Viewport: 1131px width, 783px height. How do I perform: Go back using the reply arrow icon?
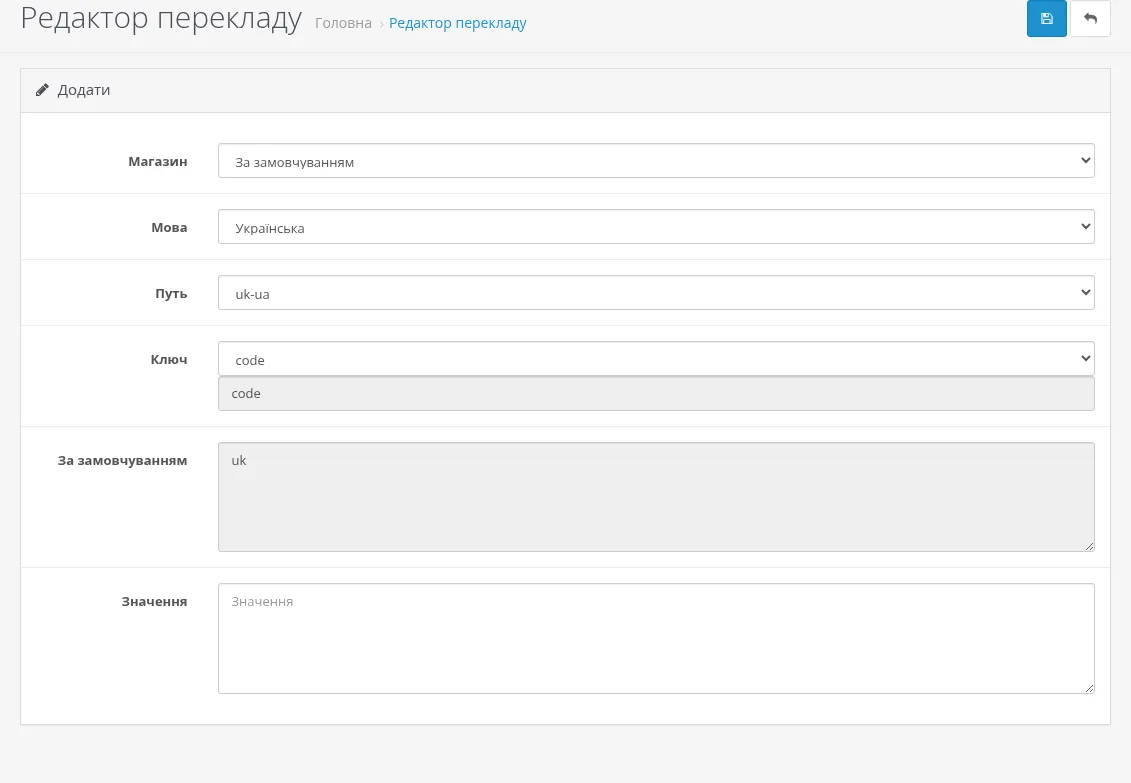point(1090,19)
